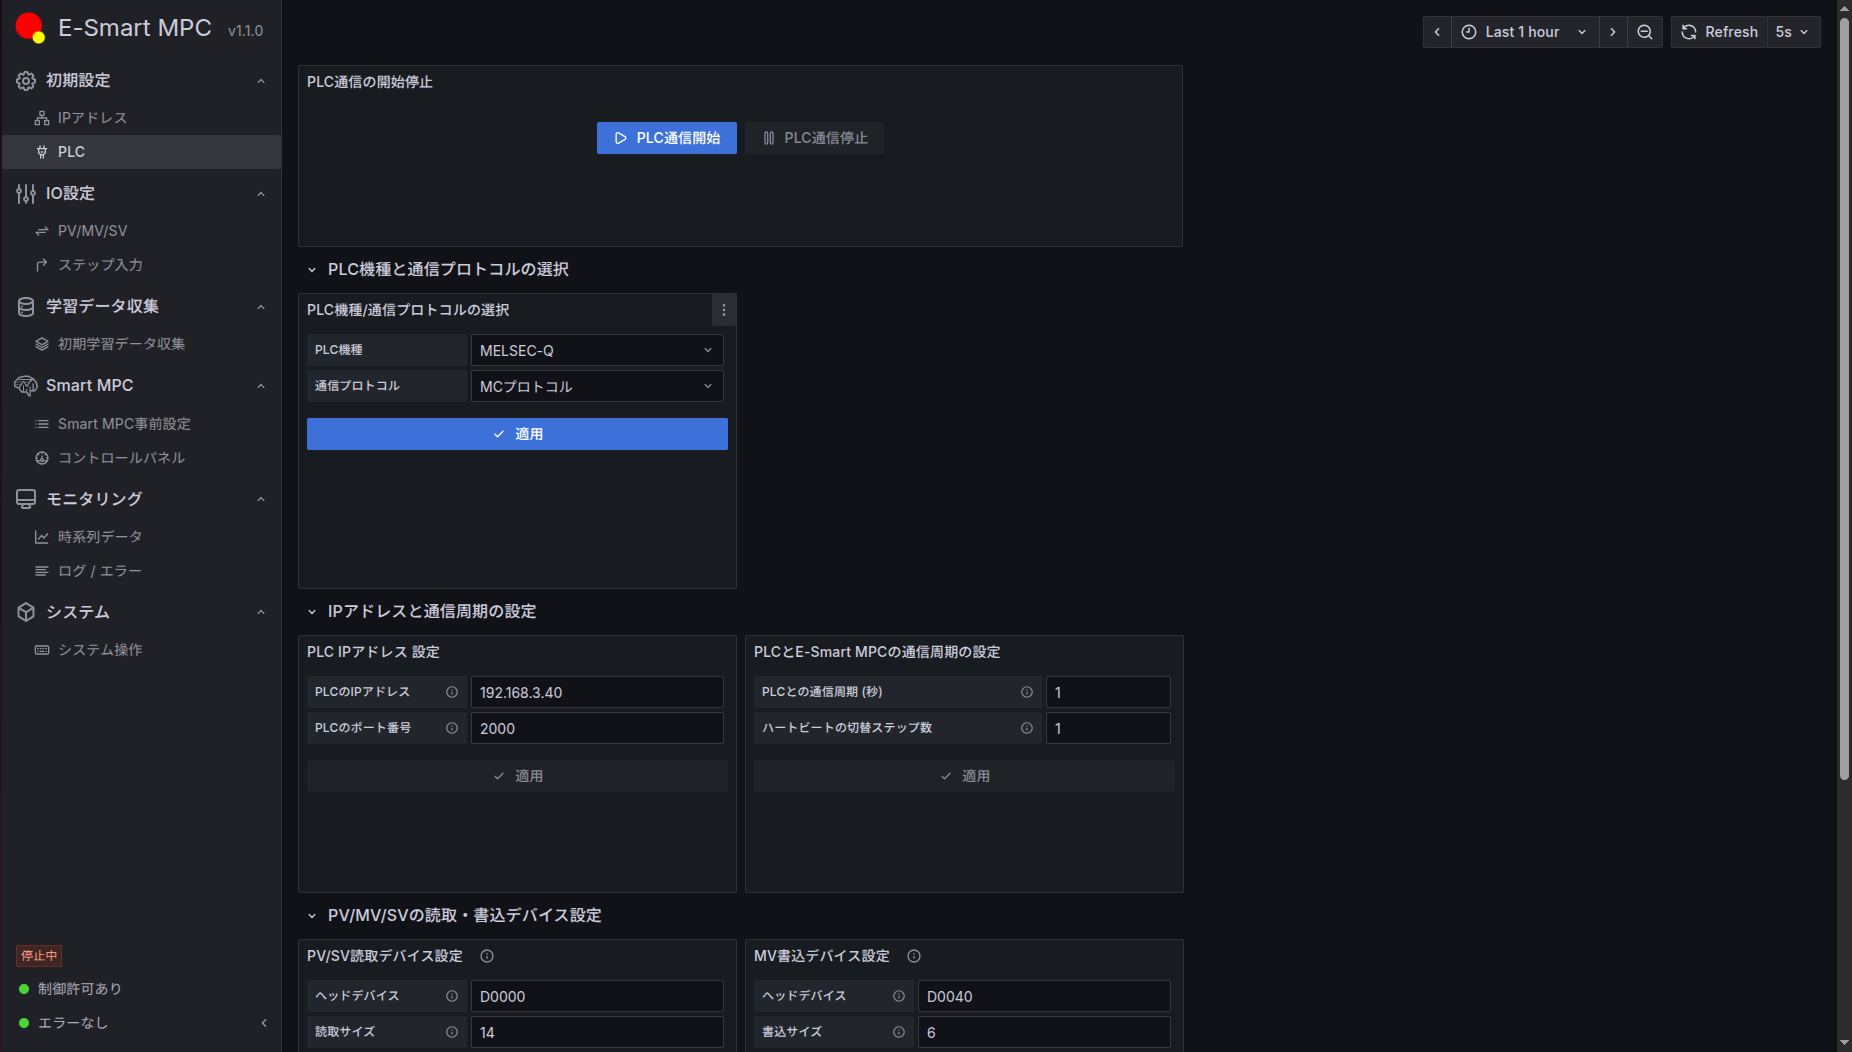Screen dimensions: 1852x1052
Task: Collapse the 学習データ収集 sidebar group
Action: (x=261, y=307)
